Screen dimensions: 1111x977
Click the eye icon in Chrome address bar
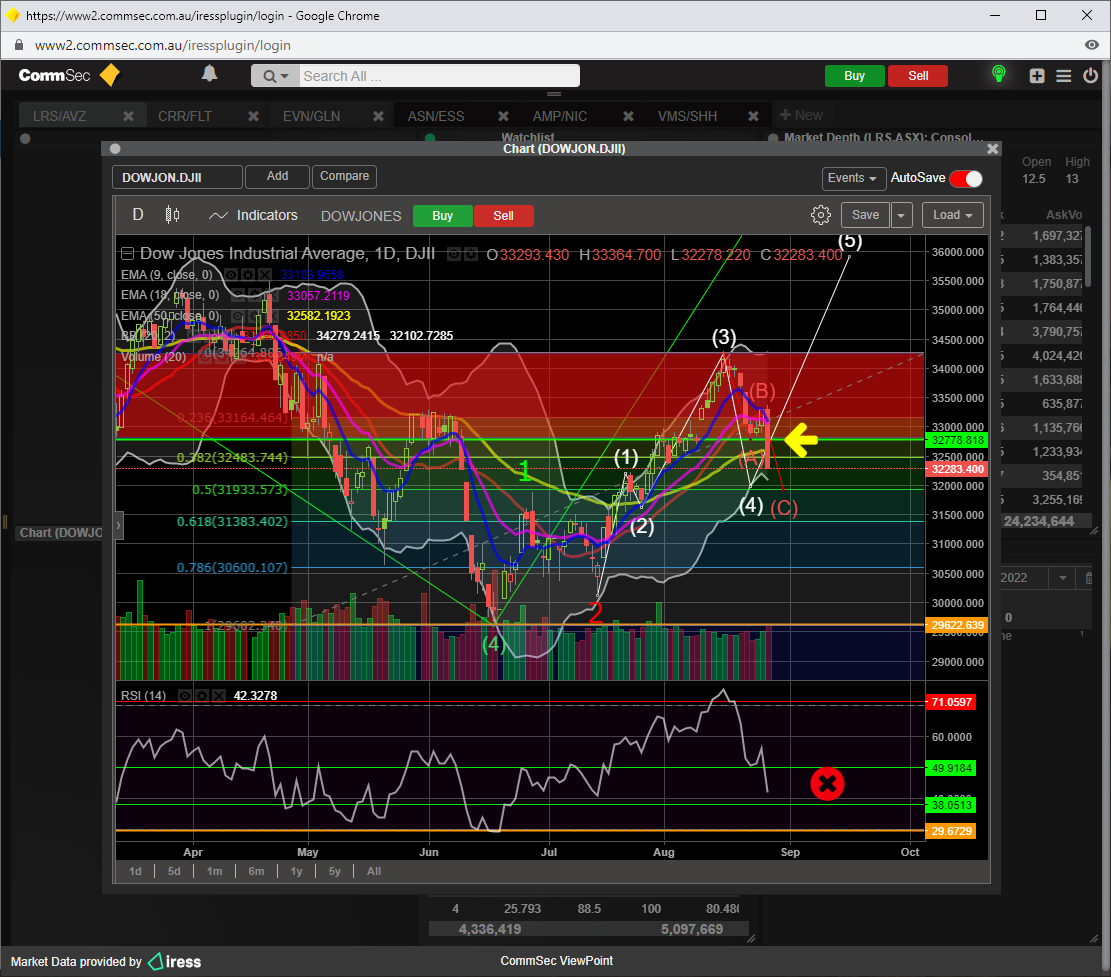coord(1092,45)
